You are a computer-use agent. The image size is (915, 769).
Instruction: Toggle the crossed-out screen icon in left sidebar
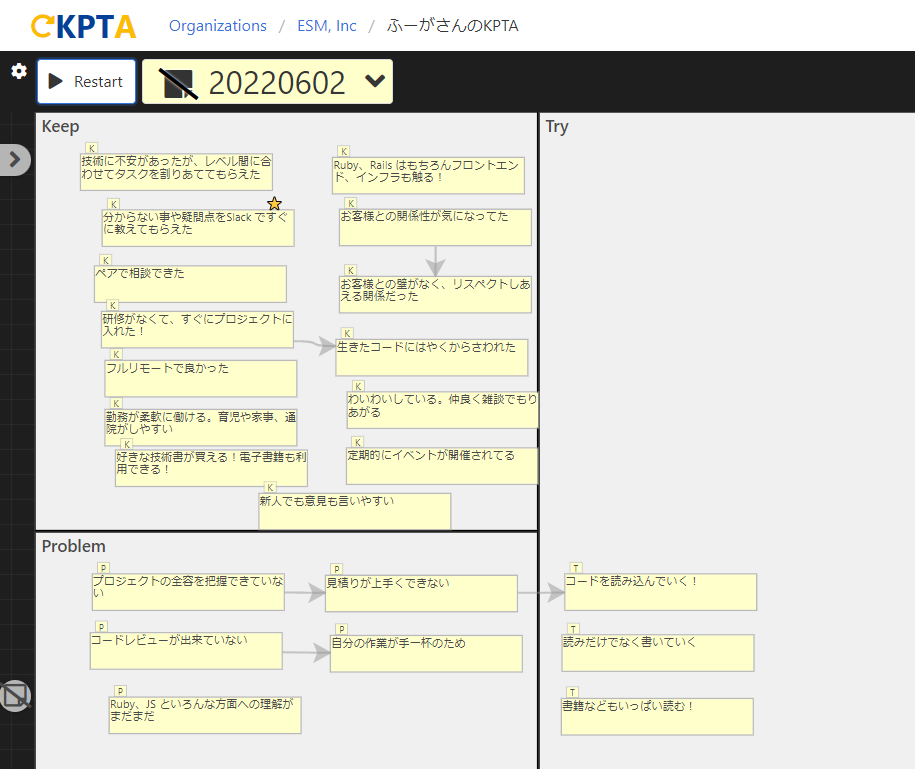pos(15,695)
